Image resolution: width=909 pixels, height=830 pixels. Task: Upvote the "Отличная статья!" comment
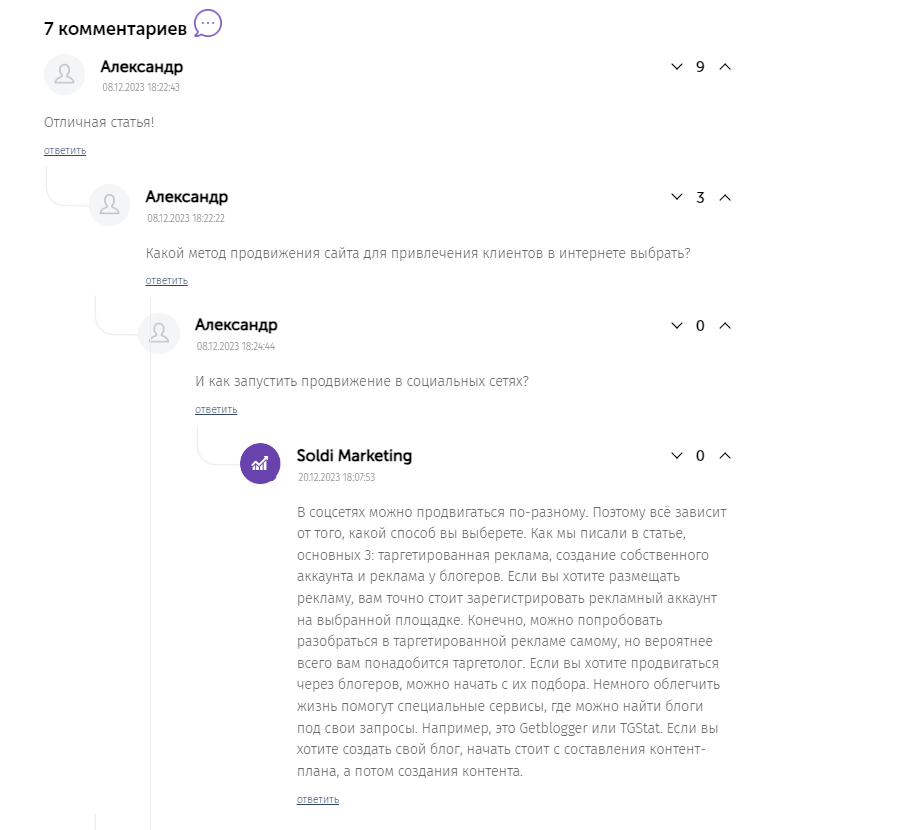tap(726, 67)
